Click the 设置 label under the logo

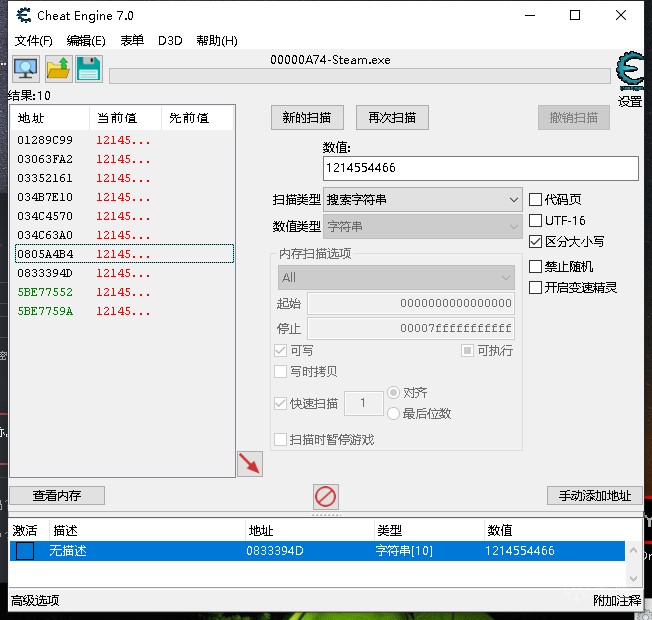click(x=630, y=101)
